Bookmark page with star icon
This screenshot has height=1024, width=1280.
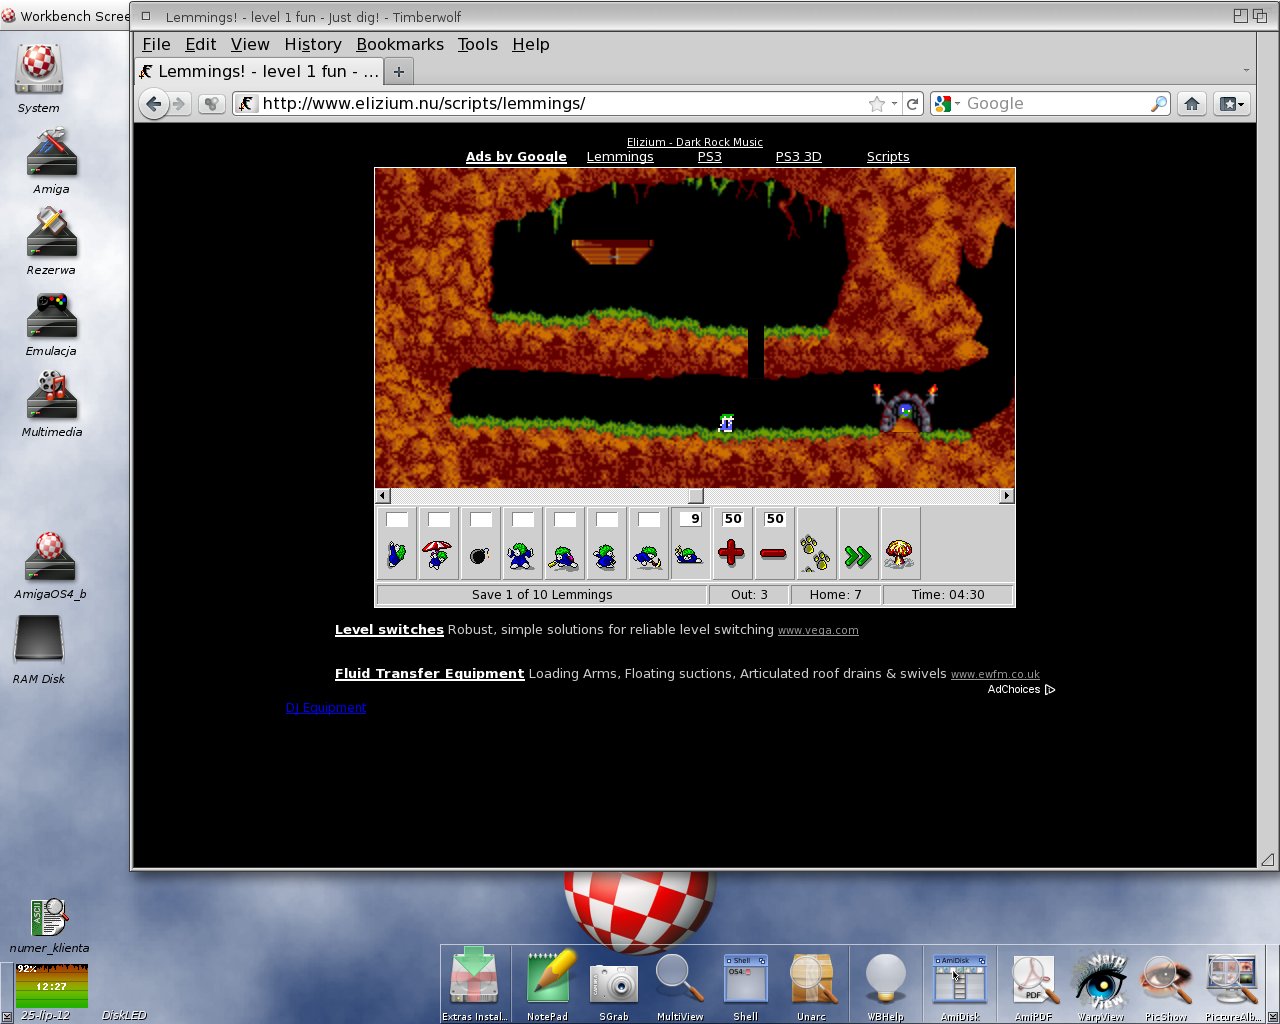877,104
